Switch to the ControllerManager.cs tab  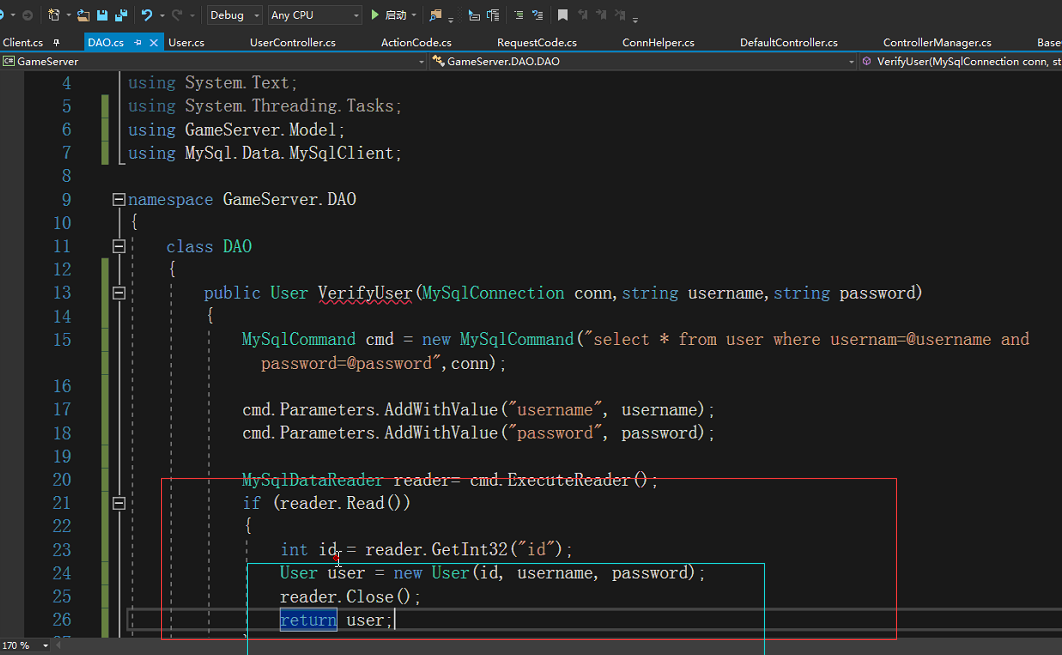pos(937,42)
